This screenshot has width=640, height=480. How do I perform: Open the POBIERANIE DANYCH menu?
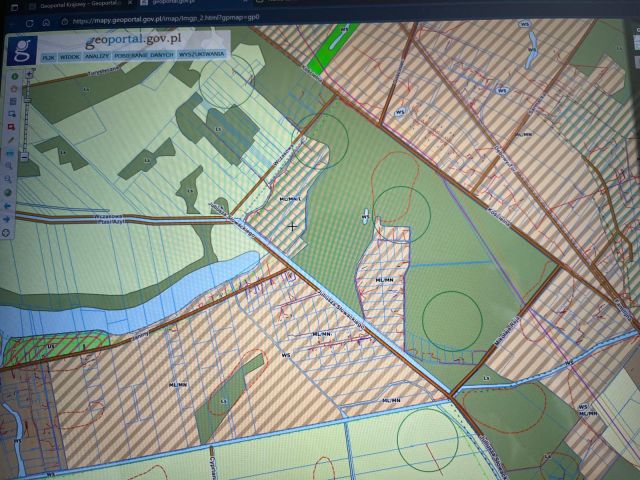(x=144, y=55)
